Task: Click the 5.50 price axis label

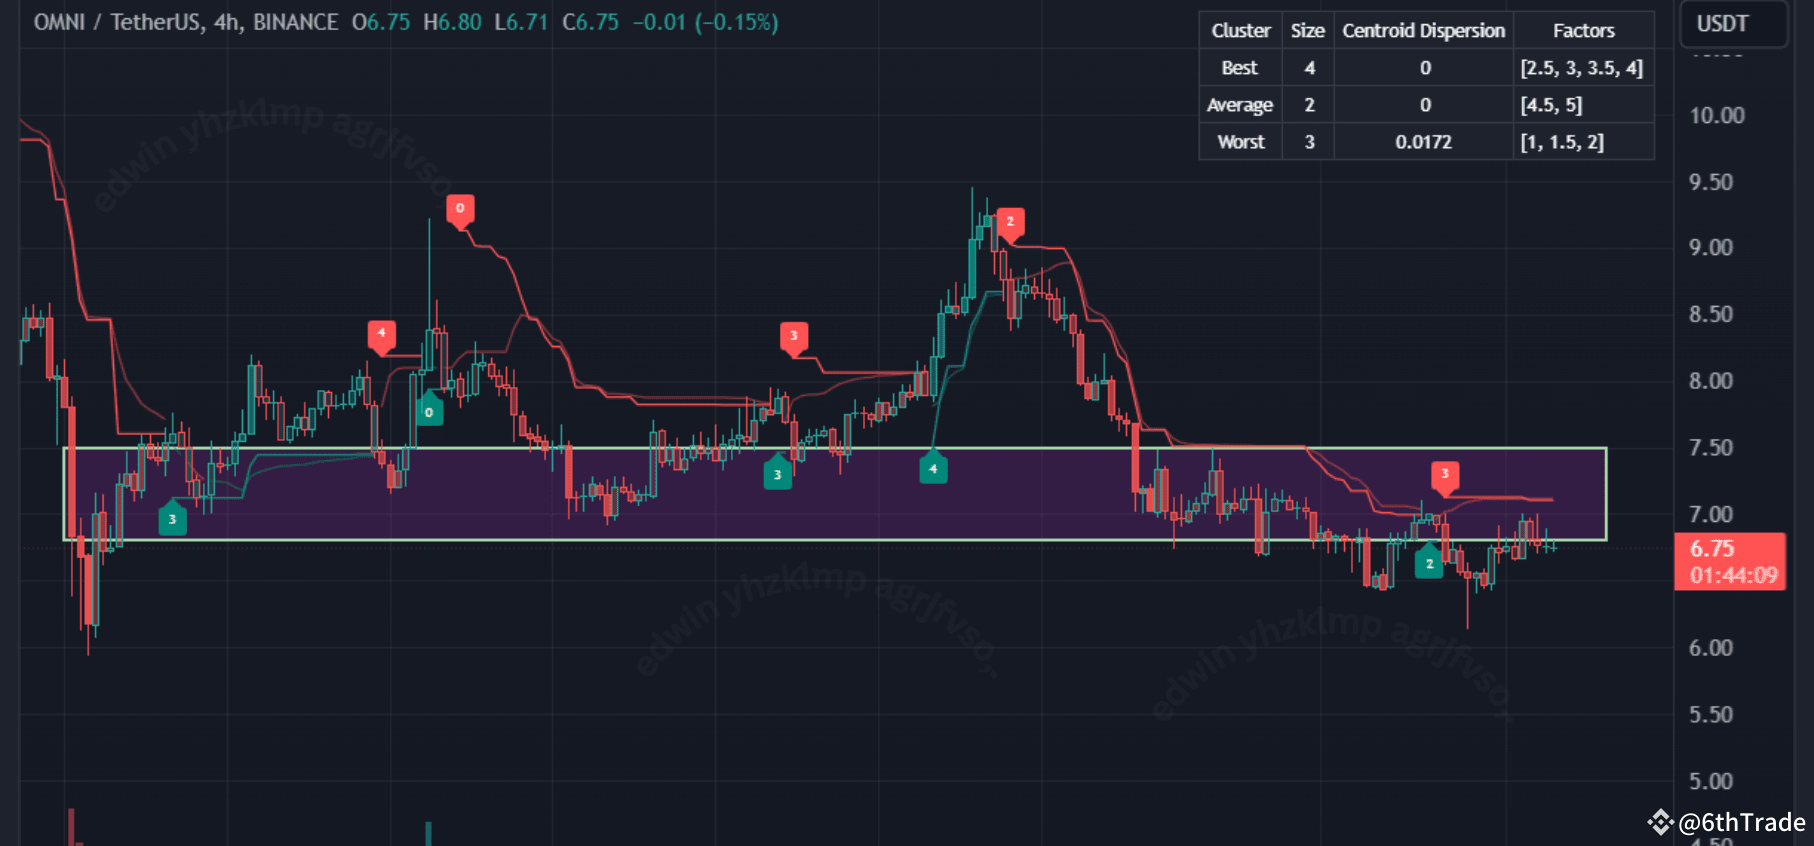Action: pyautogui.click(x=1710, y=715)
